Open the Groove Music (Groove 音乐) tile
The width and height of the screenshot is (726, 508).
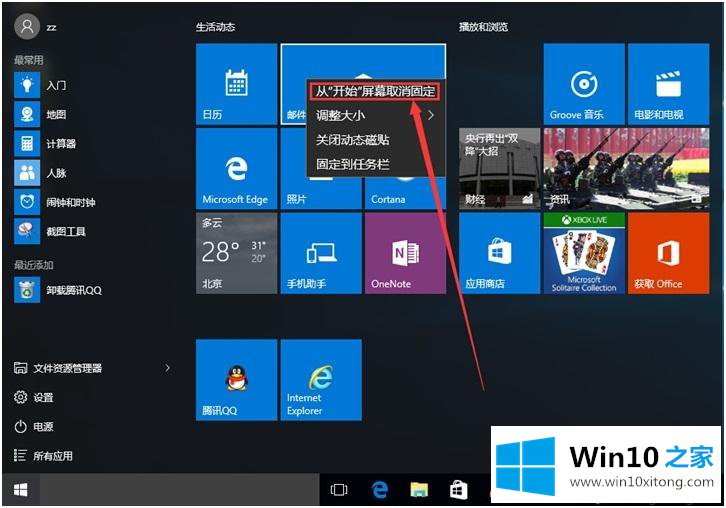click(584, 84)
